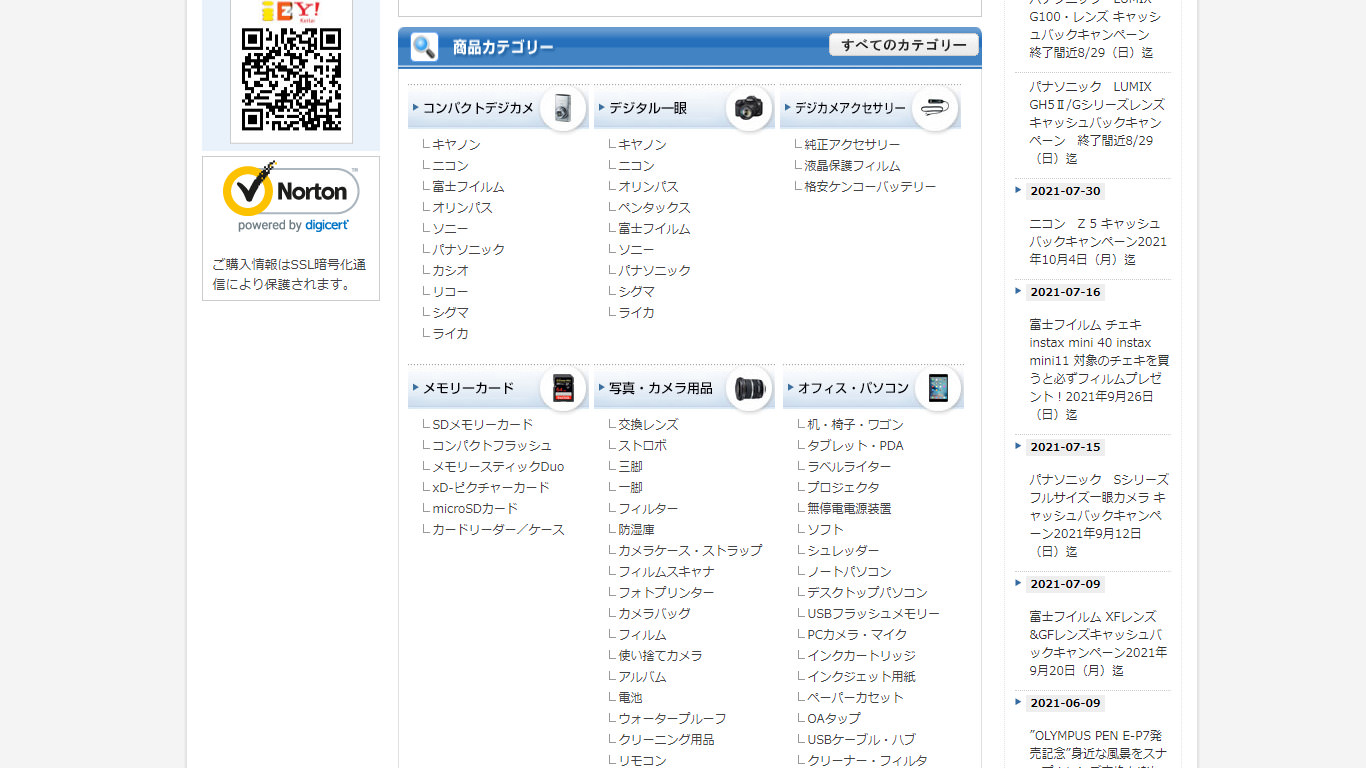This screenshot has width=1366, height=768.
Task: Open すべてのカテゴリー button
Action: click(x=904, y=45)
